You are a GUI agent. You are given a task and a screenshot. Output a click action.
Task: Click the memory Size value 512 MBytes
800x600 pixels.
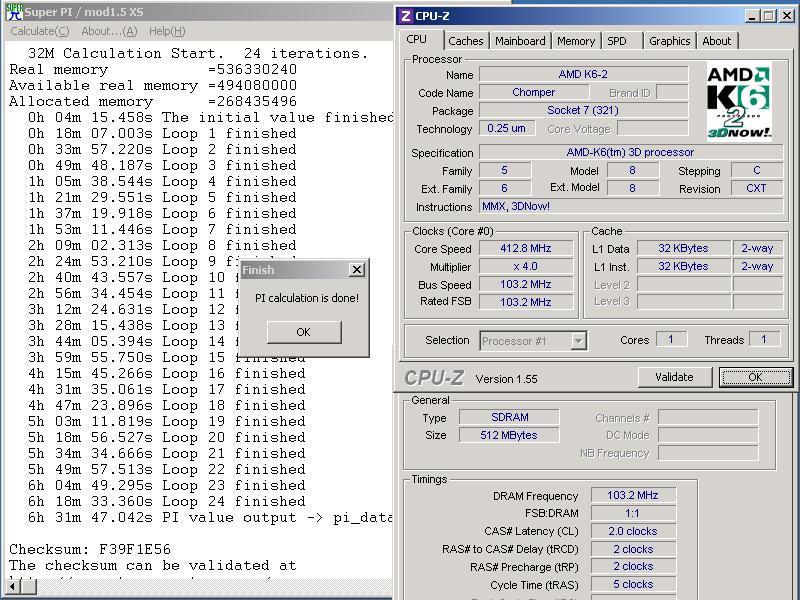pyautogui.click(x=509, y=435)
